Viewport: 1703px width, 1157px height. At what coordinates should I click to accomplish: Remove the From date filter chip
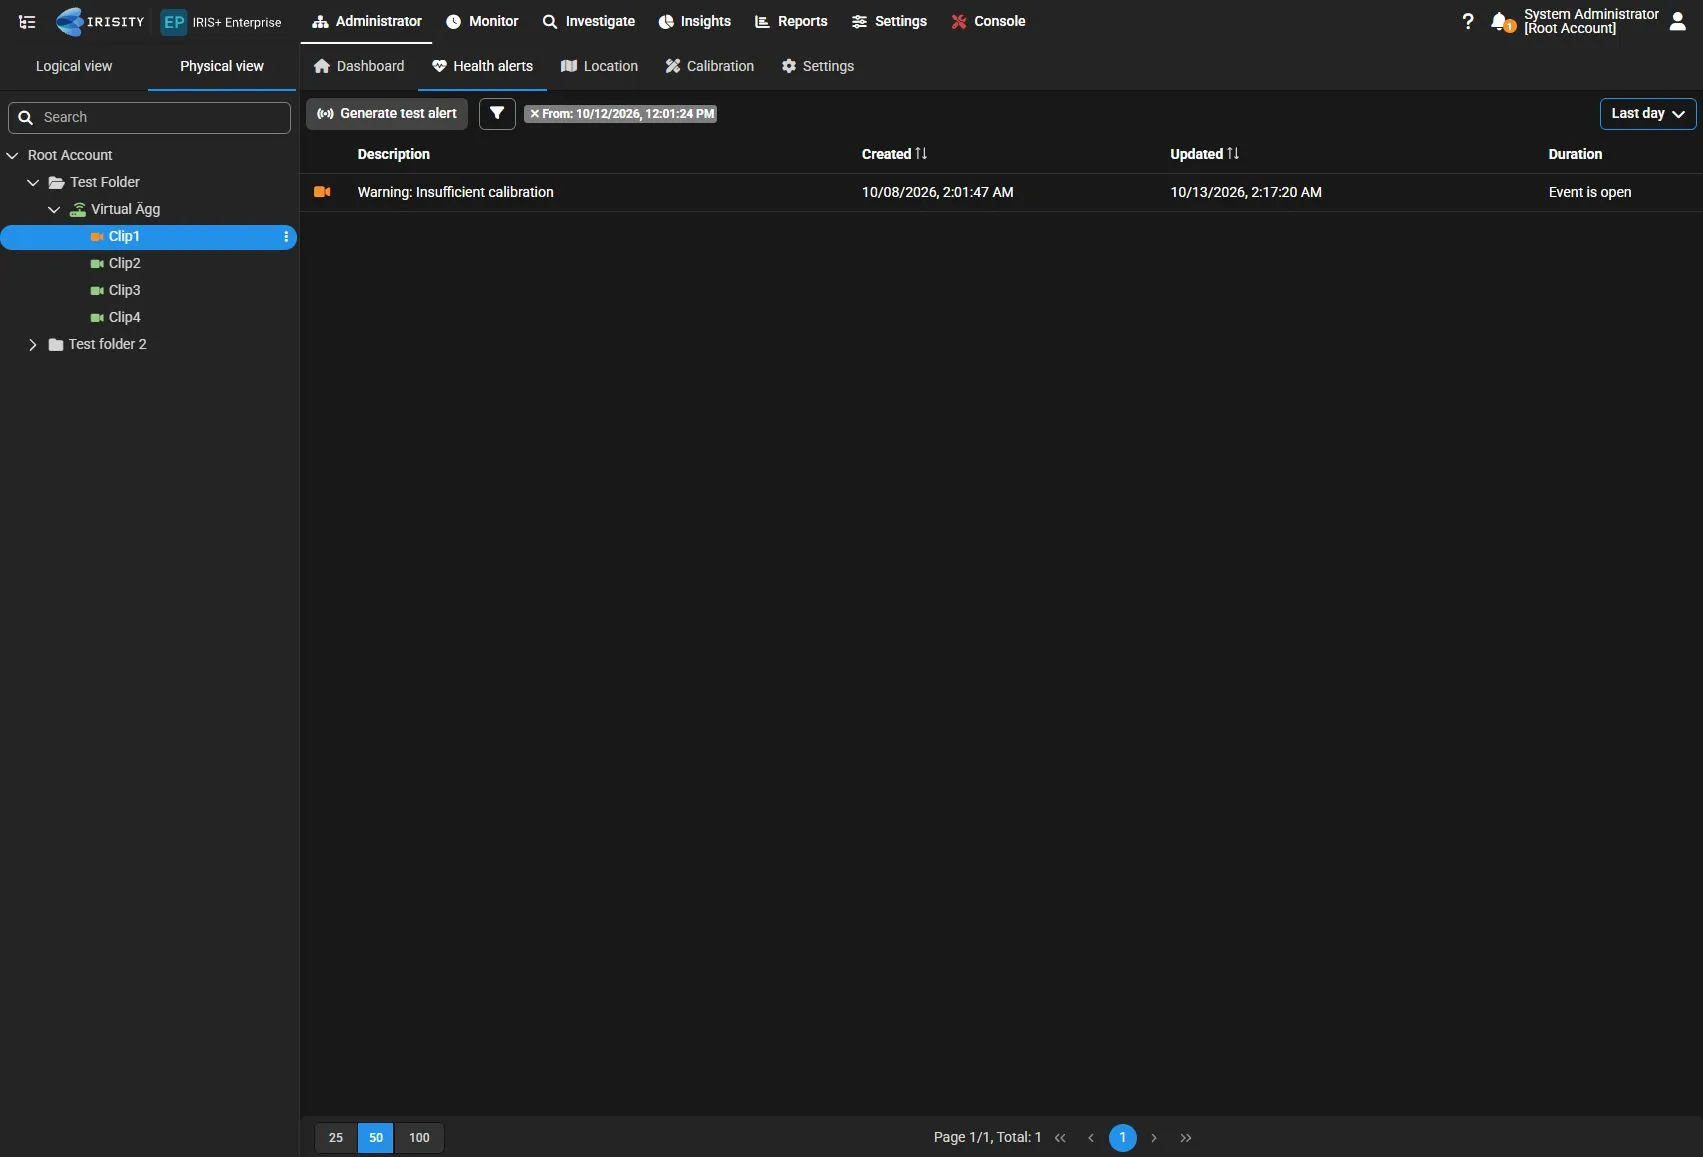pos(534,114)
